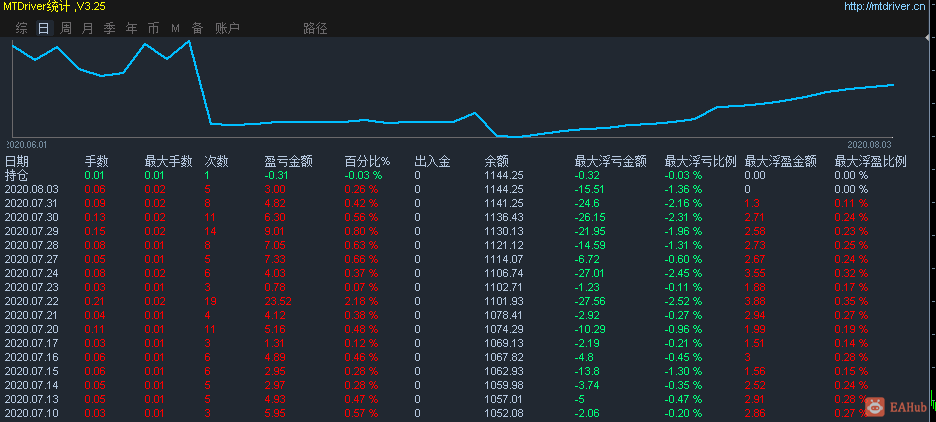This screenshot has height=422, width=936.
Task: Click the -0.31 position profit value
Action: click(x=276, y=175)
